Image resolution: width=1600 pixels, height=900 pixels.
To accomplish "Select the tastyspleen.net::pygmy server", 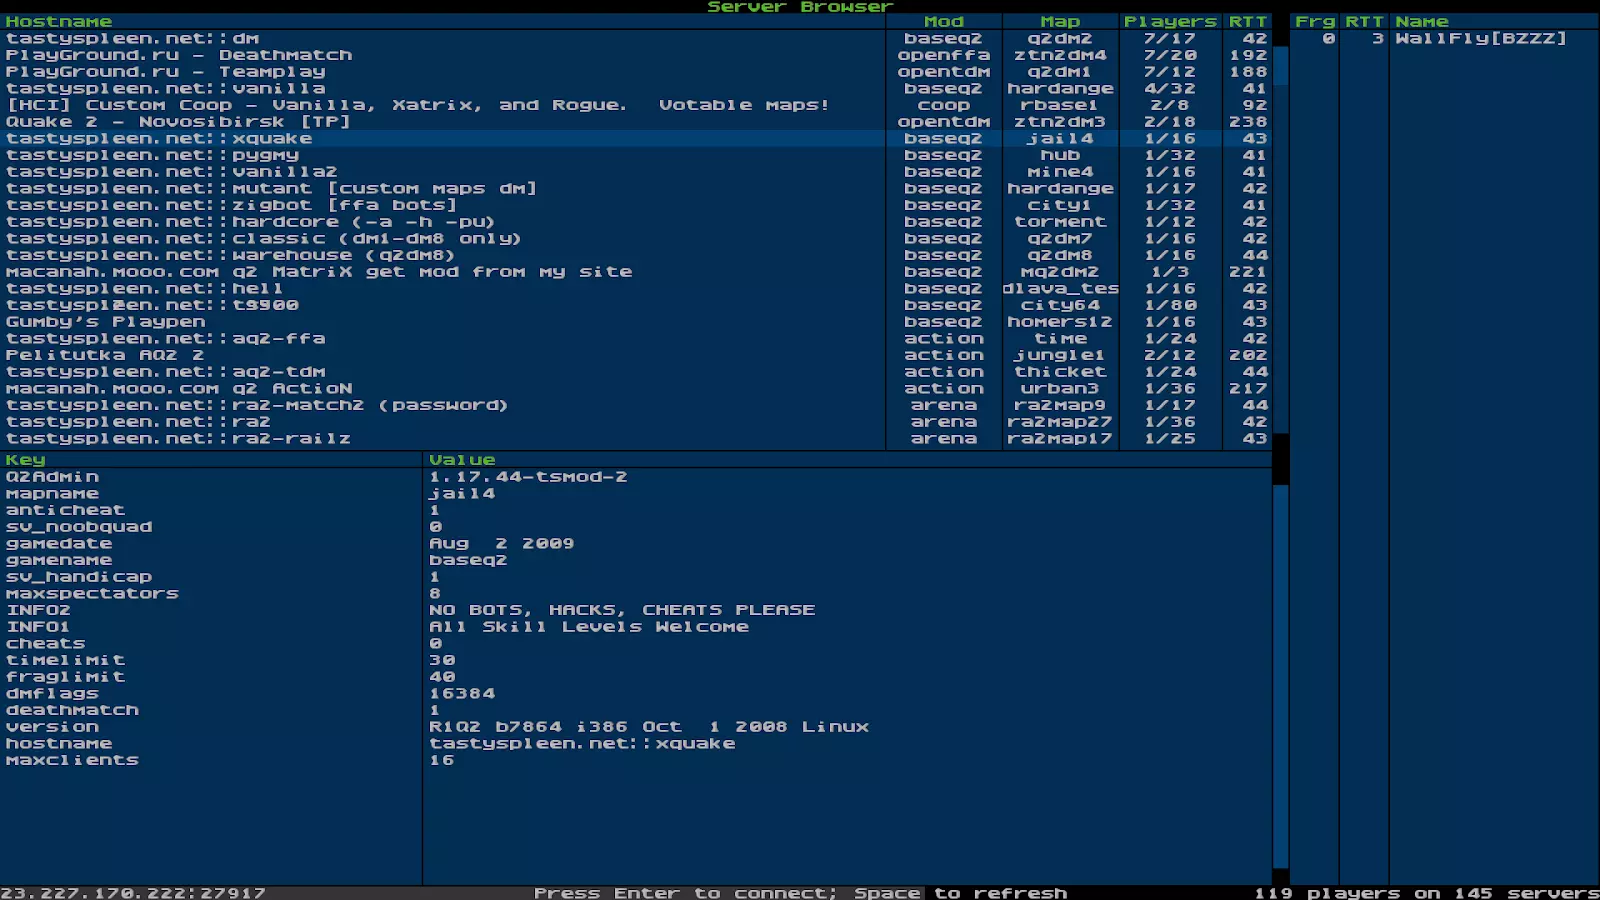I will 636,155.
